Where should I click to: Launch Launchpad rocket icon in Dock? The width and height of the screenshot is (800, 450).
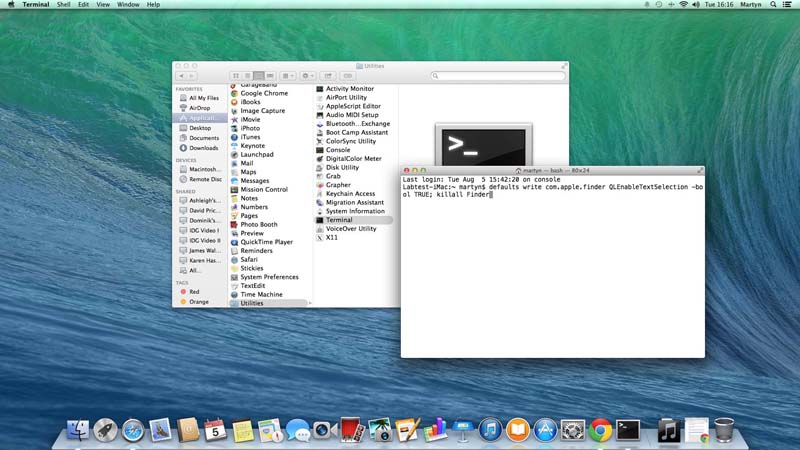pos(105,430)
